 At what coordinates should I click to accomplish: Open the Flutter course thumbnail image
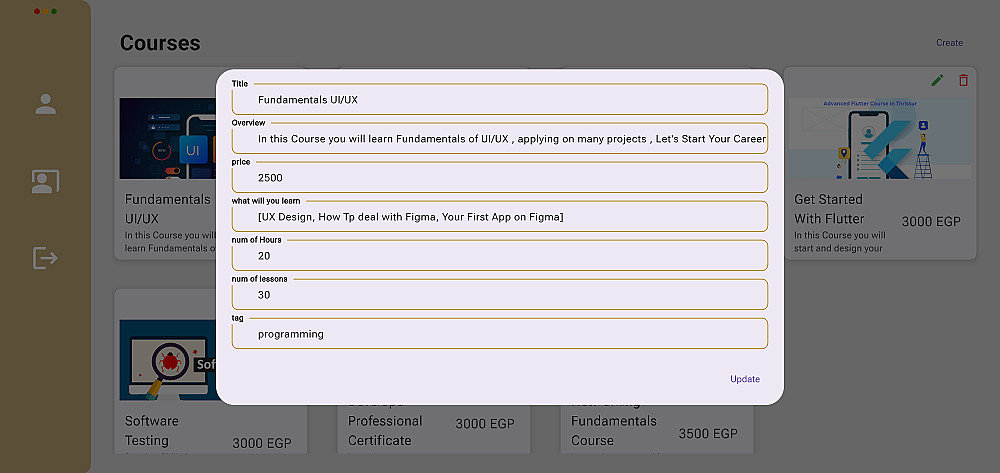878,138
